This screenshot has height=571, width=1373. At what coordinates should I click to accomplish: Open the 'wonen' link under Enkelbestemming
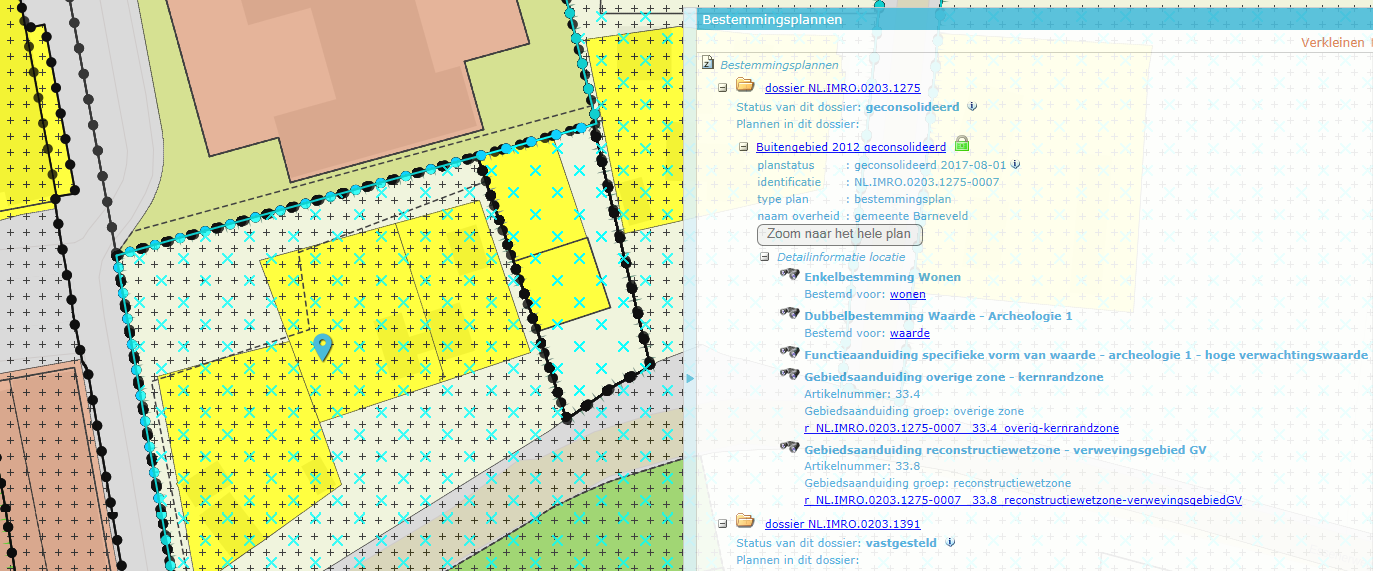908,294
